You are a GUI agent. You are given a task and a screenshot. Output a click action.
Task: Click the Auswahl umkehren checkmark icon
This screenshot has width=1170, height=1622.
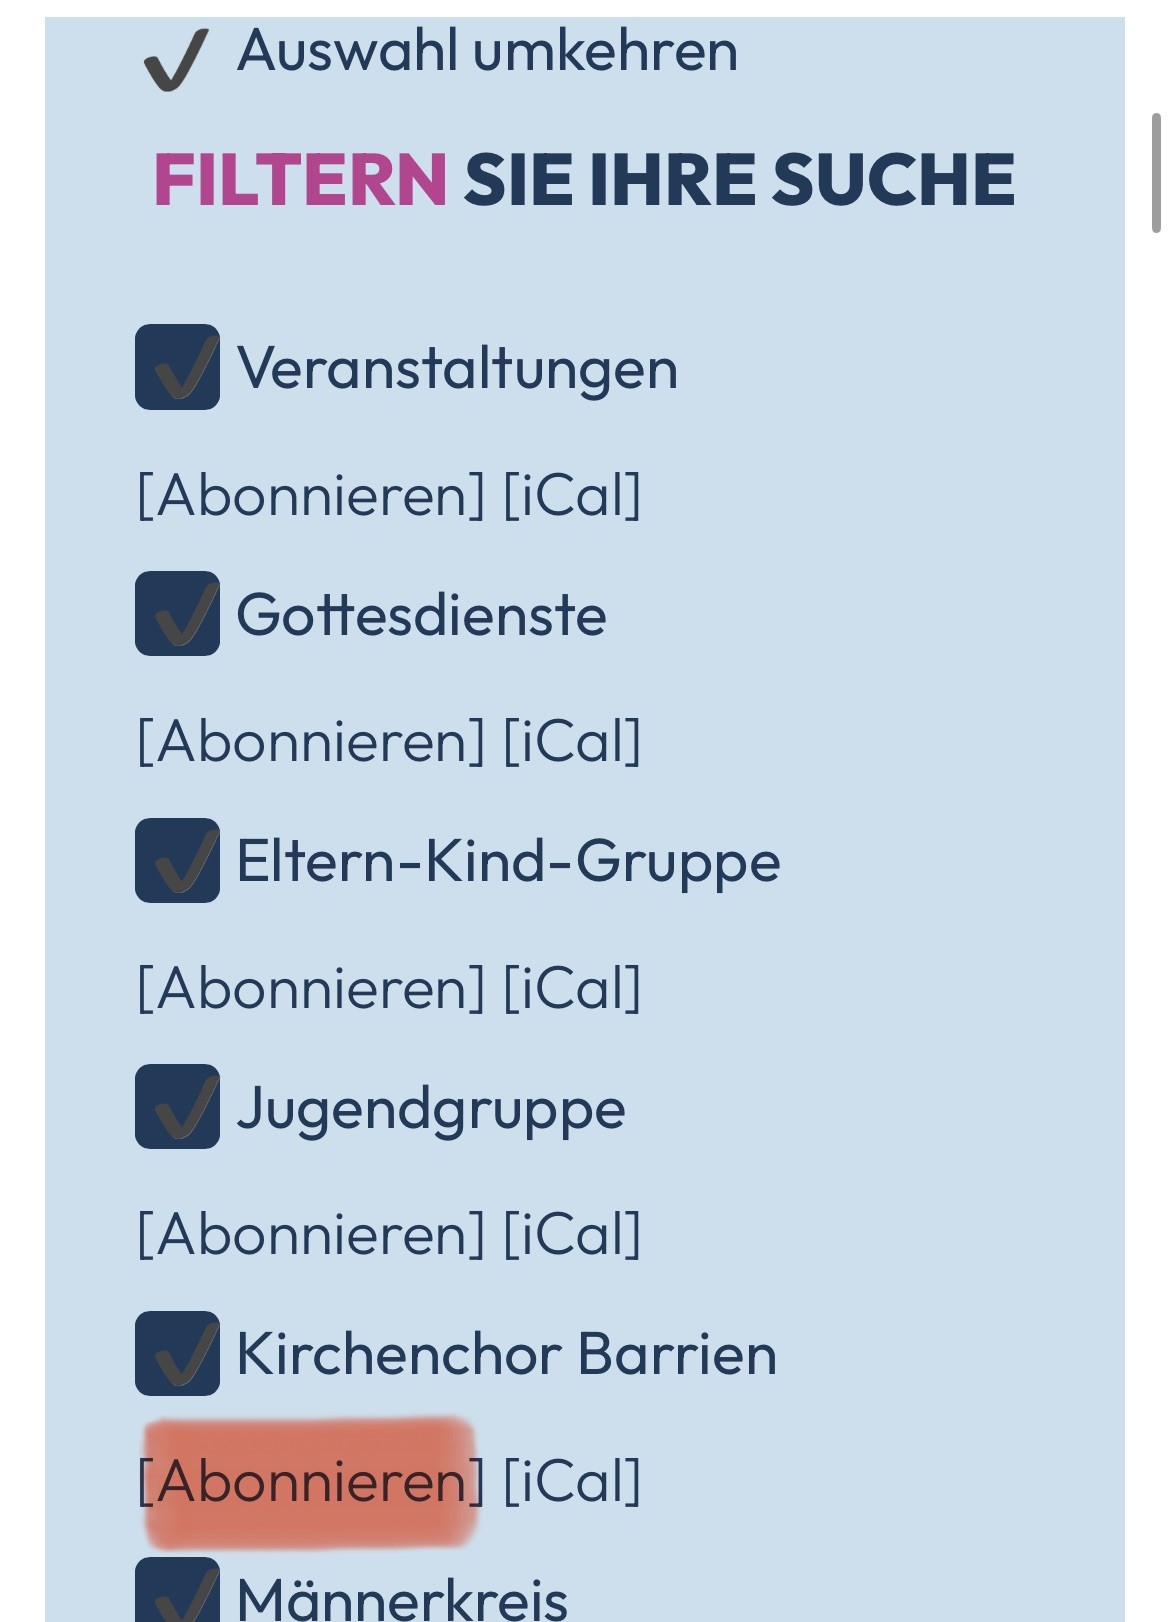pos(175,58)
